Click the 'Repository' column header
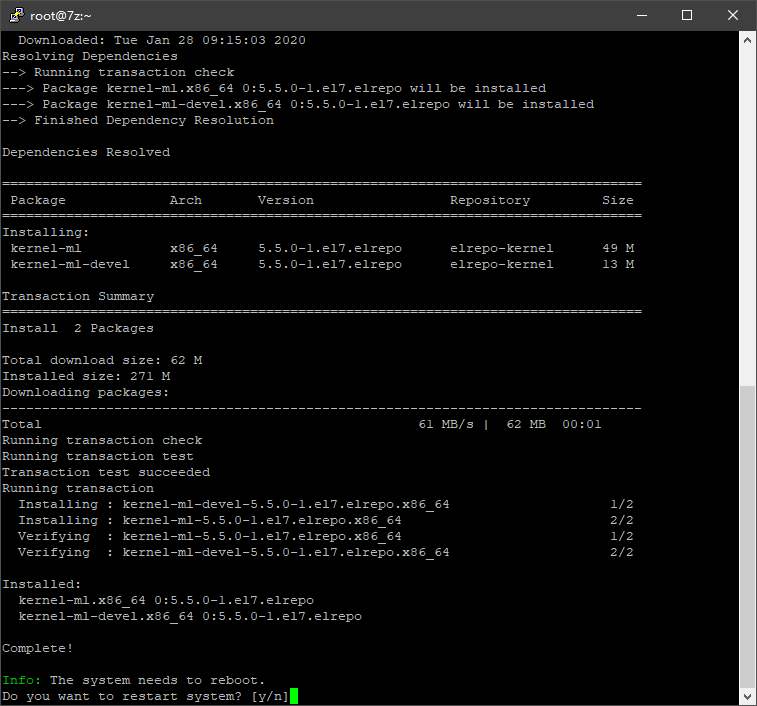This screenshot has height=706, width=757. [x=490, y=200]
